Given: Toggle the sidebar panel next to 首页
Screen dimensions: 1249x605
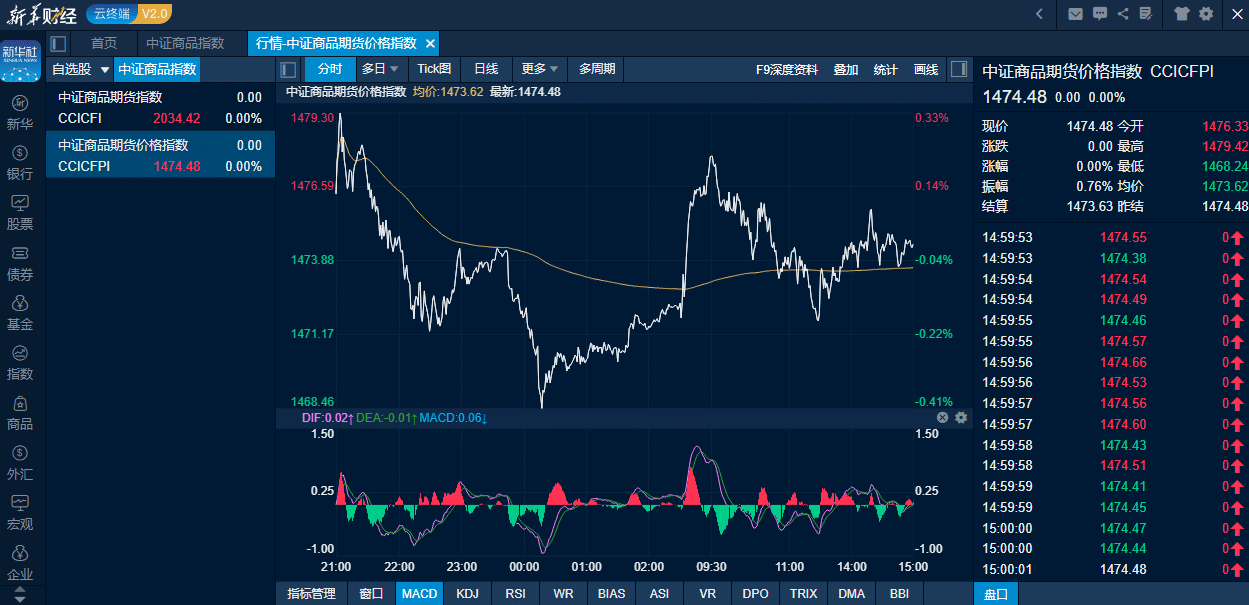Looking at the screenshot, I should (x=58, y=43).
